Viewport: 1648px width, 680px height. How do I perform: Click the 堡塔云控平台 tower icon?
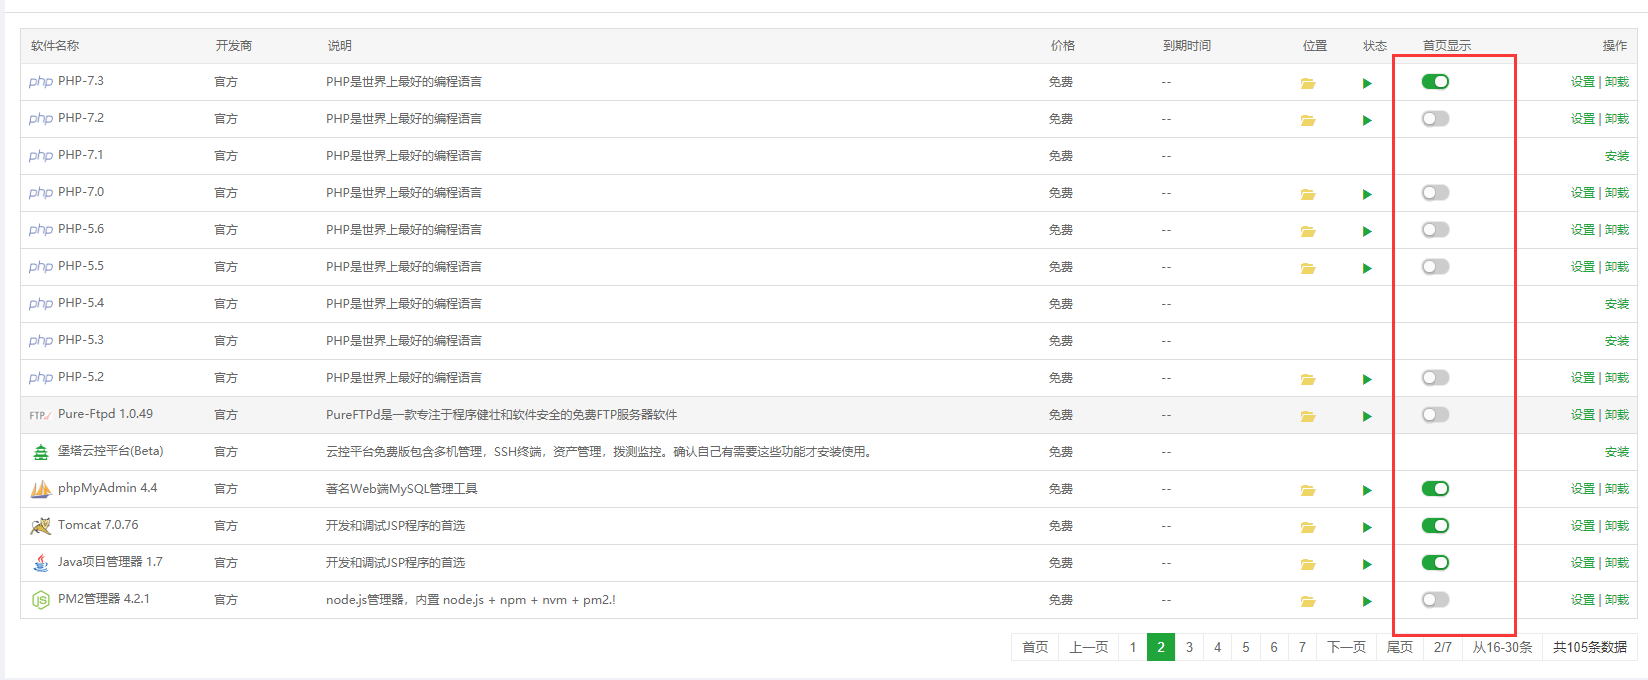click(40, 452)
